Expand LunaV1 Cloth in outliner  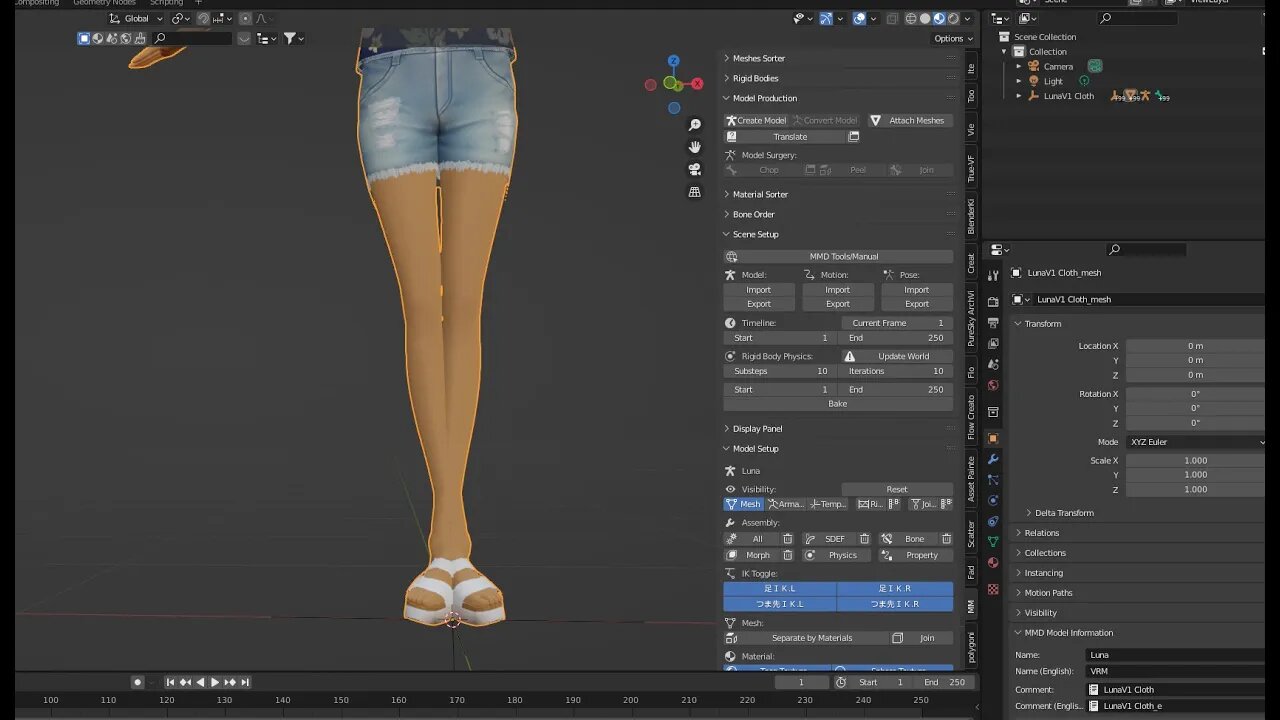point(1019,96)
